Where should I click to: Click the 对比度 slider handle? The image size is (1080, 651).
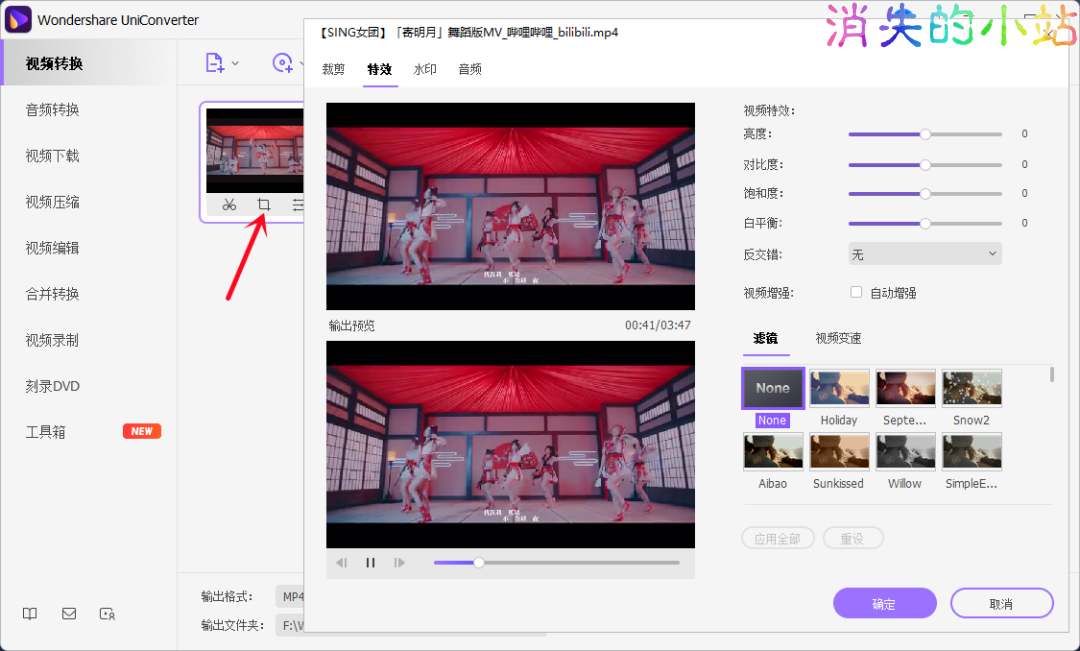(x=925, y=165)
